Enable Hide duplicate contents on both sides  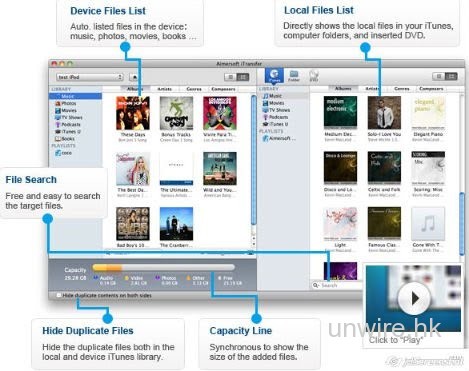coord(59,295)
